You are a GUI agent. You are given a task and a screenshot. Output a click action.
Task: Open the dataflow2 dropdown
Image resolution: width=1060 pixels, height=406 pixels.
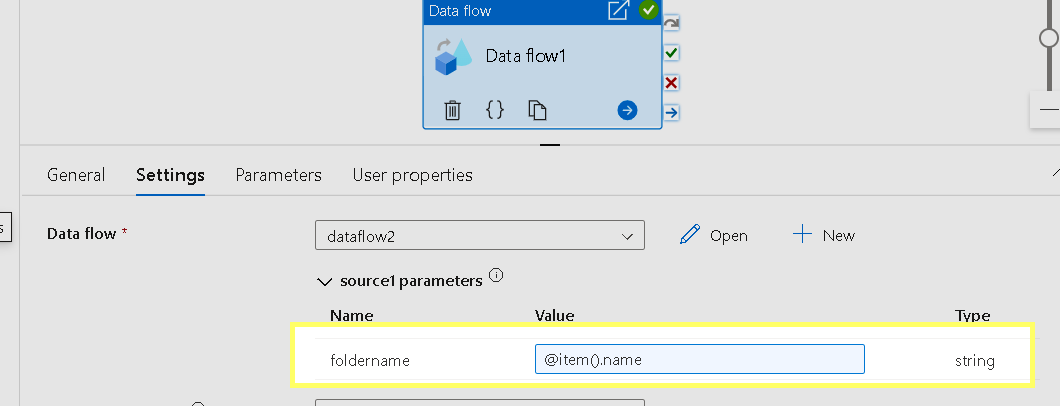(x=480, y=236)
